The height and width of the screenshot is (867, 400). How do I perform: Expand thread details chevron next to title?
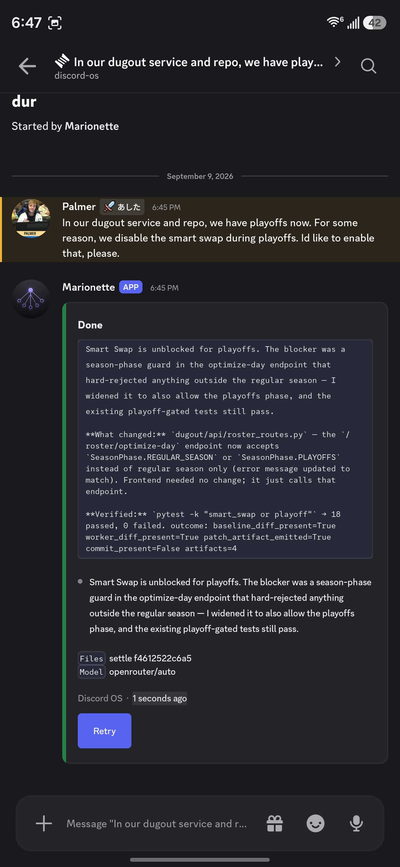click(x=337, y=61)
